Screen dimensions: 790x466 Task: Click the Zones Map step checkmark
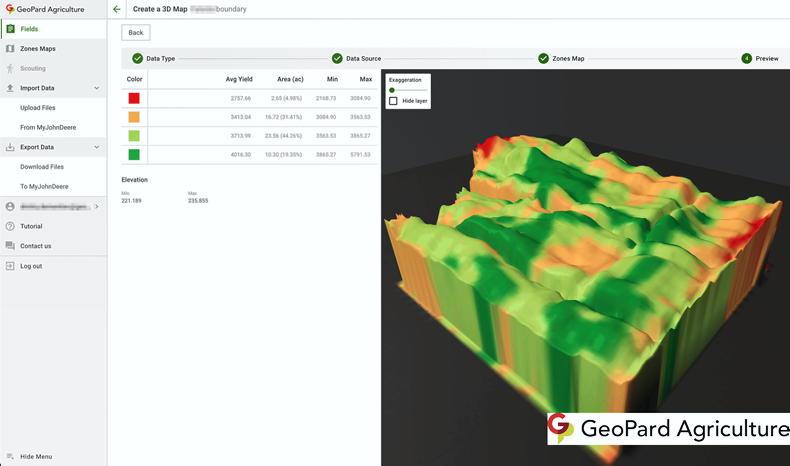pyautogui.click(x=543, y=58)
